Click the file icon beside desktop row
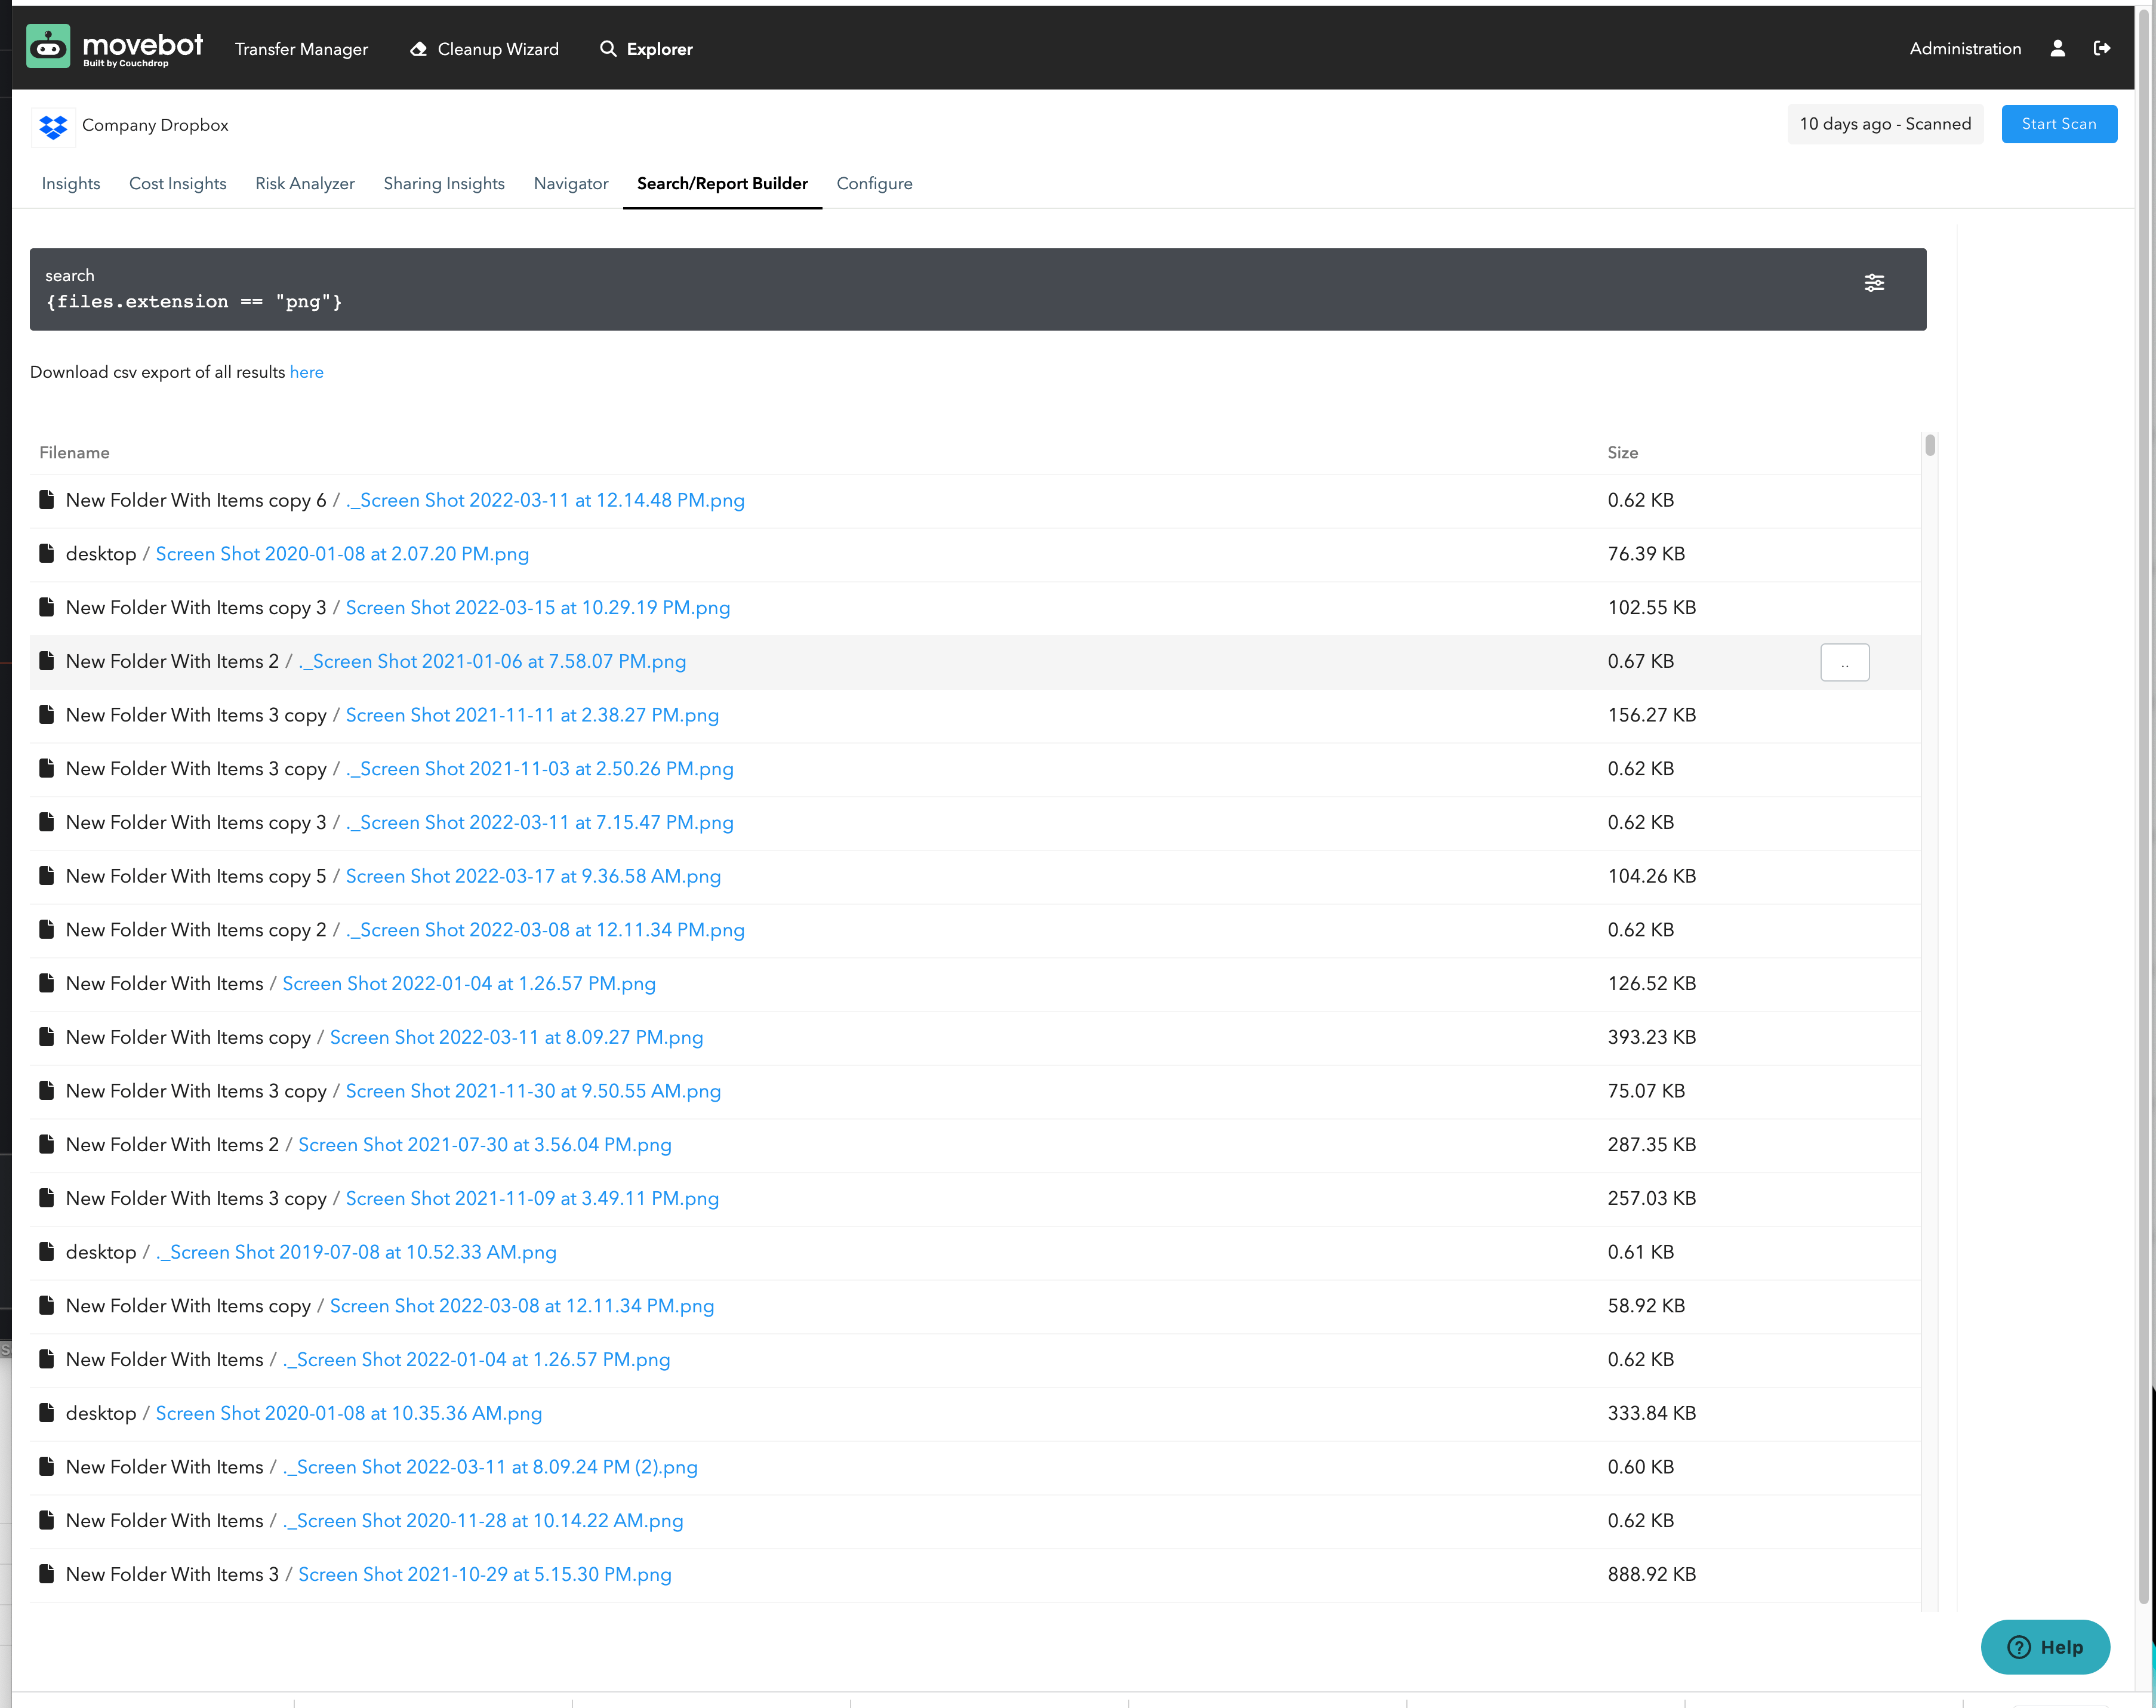Image resolution: width=2156 pixels, height=1708 pixels. point(47,553)
